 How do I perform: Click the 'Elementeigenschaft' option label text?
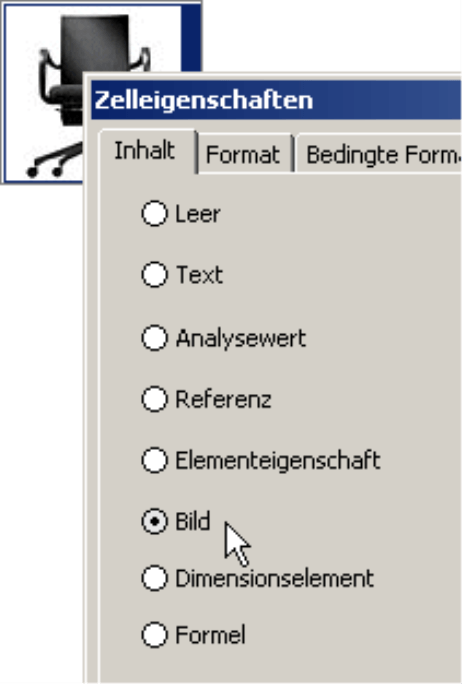[278, 461]
